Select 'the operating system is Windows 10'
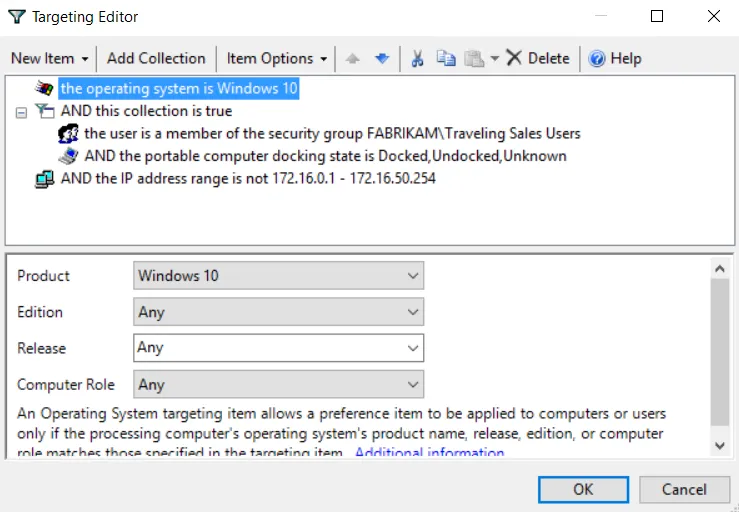739x512 pixels. pos(179,88)
